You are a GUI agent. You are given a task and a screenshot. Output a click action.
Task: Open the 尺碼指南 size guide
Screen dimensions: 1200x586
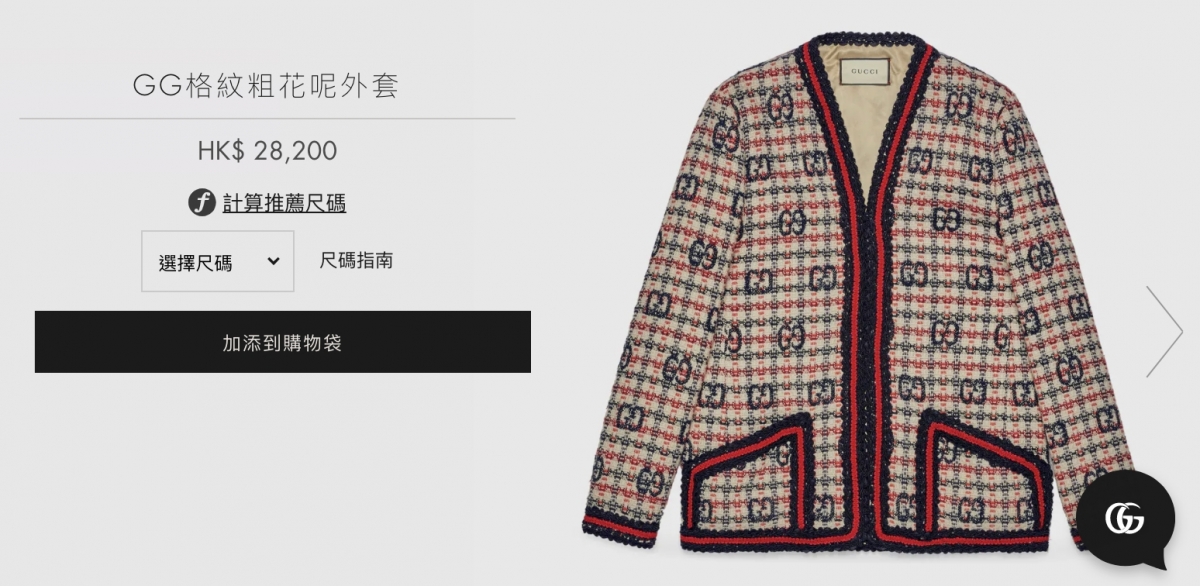click(x=356, y=261)
